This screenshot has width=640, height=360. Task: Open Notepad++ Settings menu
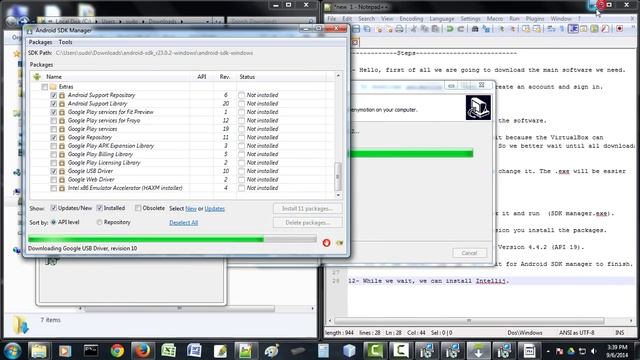(470, 19)
